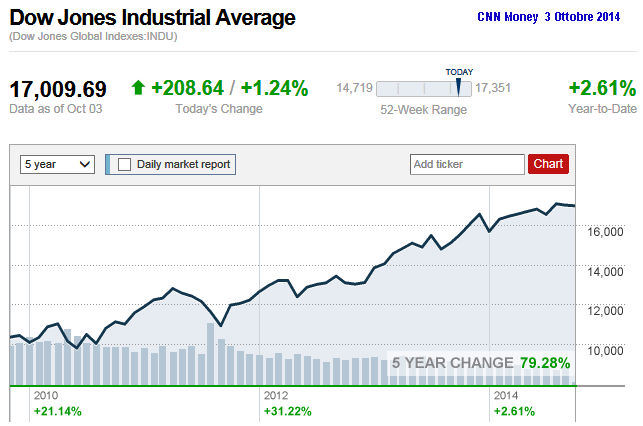Viewport: 643px width, 426px height.
Task: Click the tallest volume bar in chart
Action: [211, 354]
